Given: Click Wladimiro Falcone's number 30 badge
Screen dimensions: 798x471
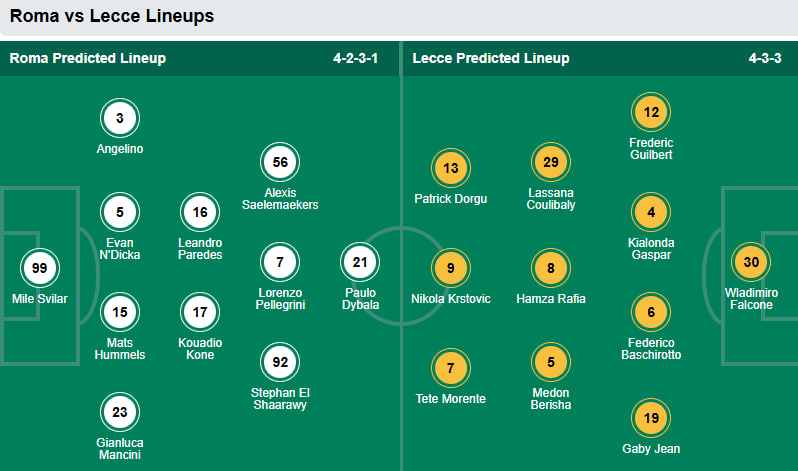Looking at the screenshot, I should 751,262.
